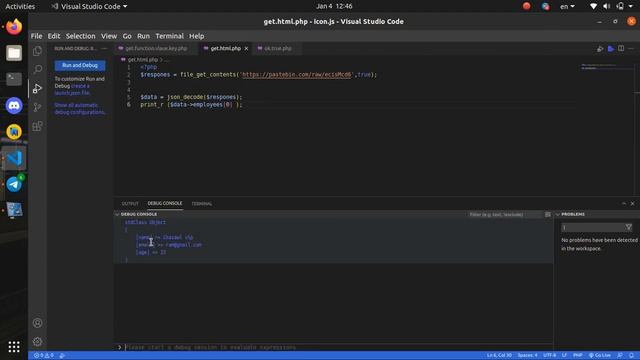Change the Spaces: 4 indentation setting
The image size is (640, 360).
coord(528,356)
